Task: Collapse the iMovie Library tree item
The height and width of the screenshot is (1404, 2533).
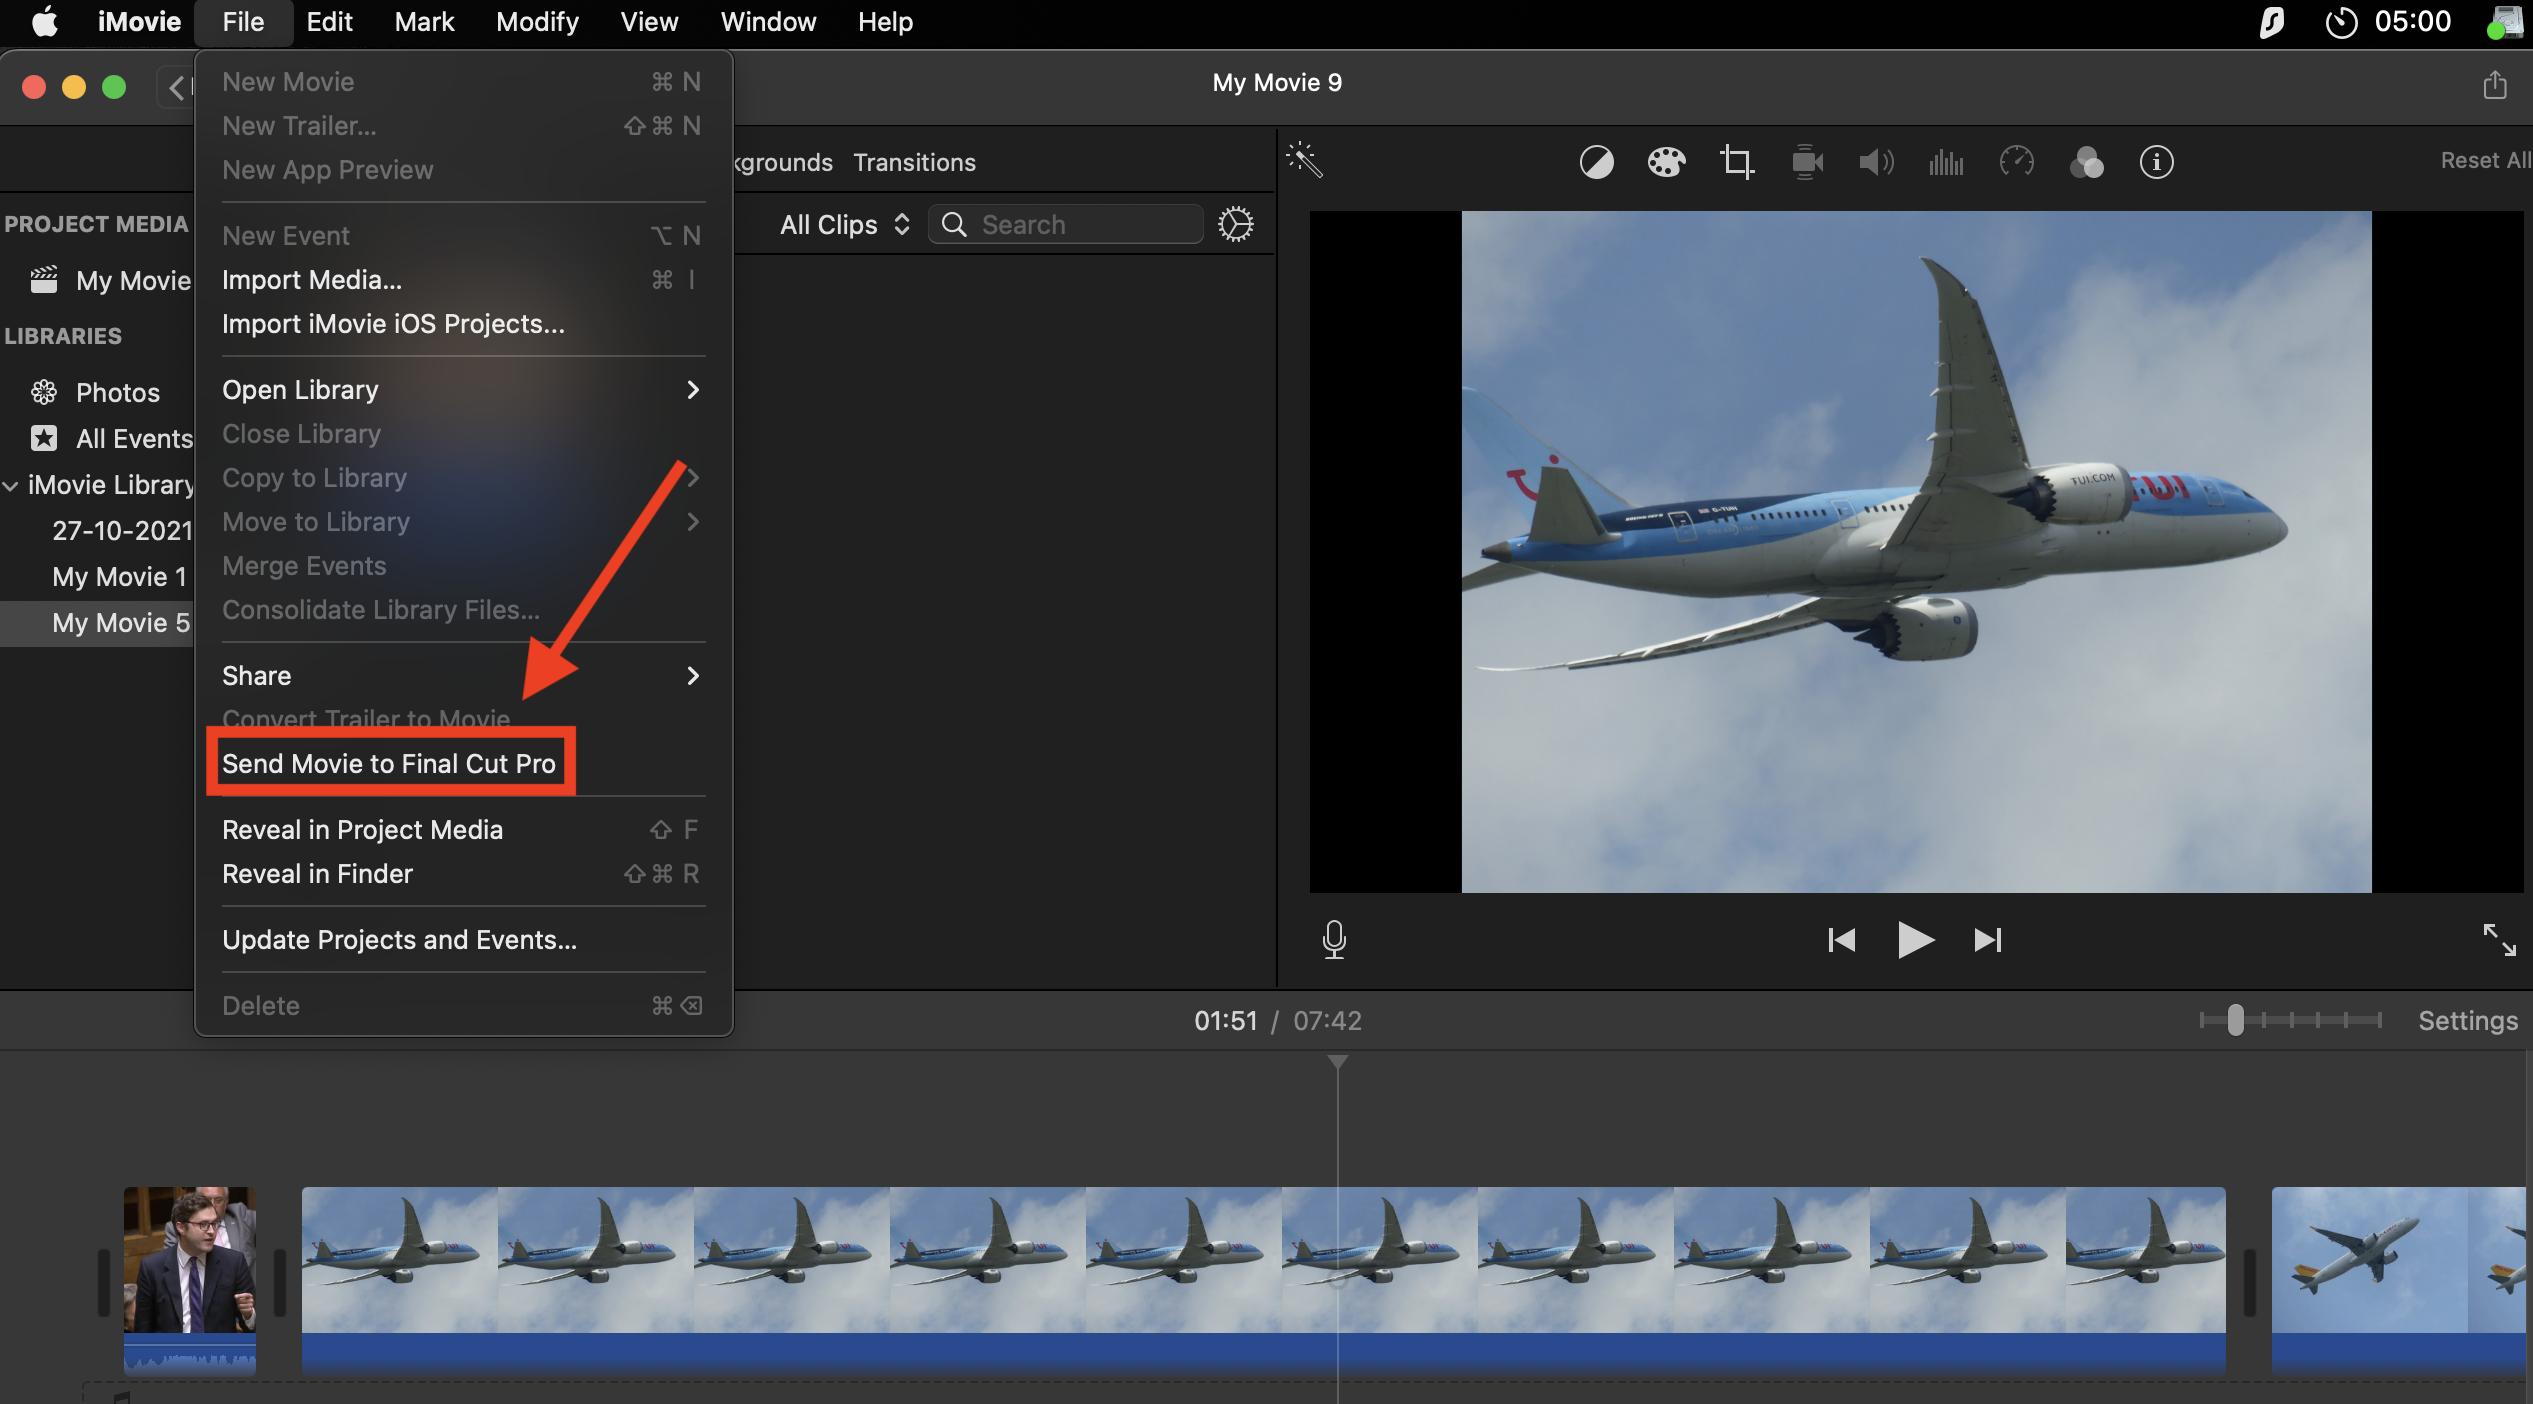Action: tap(11, 485)
